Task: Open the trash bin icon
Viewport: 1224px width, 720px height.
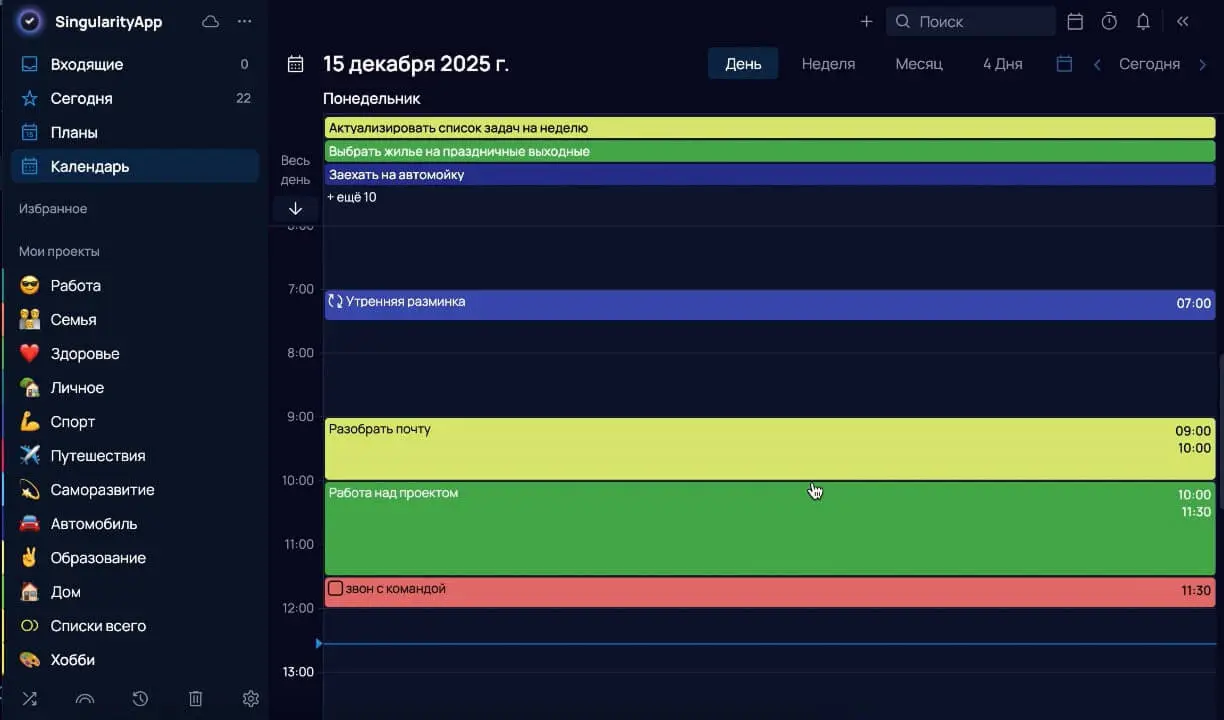Action: click(x=196, y=698)
